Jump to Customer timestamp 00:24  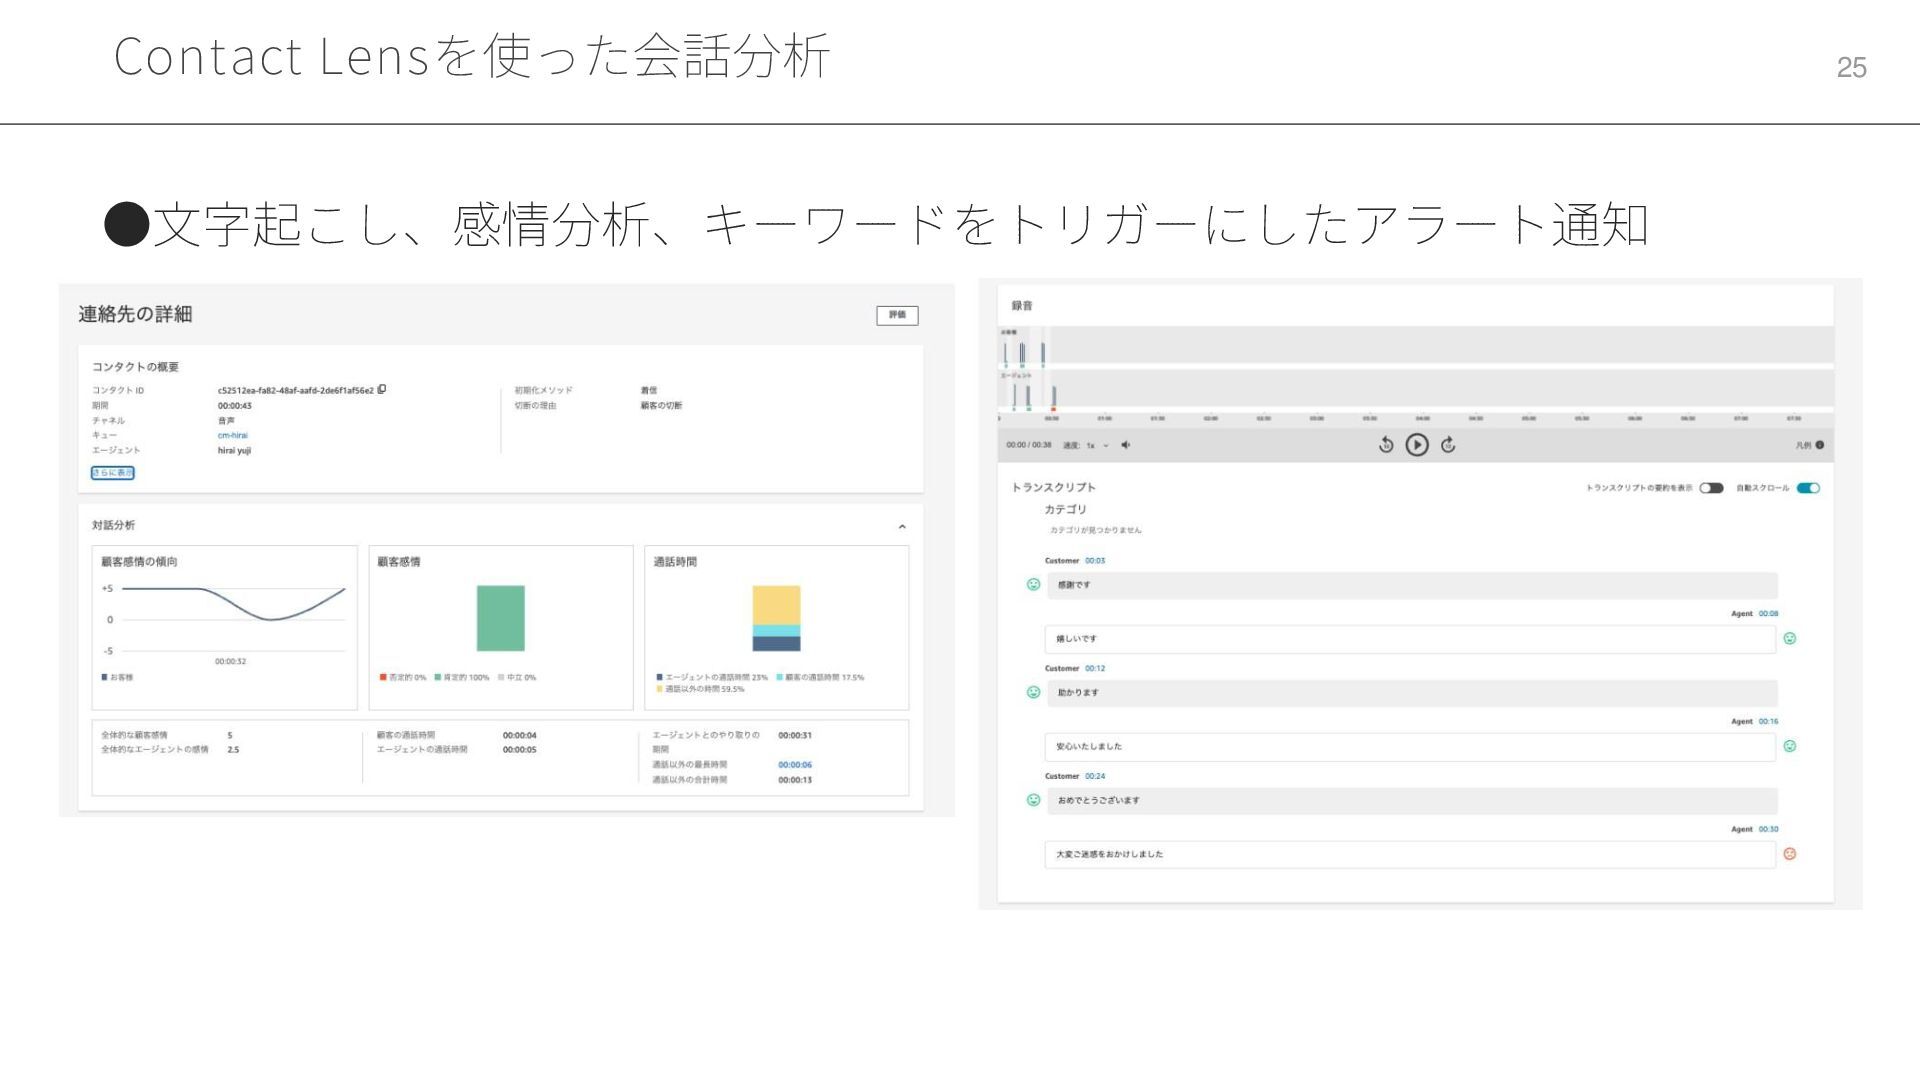pyautogui.click(x=1095, y=776)
